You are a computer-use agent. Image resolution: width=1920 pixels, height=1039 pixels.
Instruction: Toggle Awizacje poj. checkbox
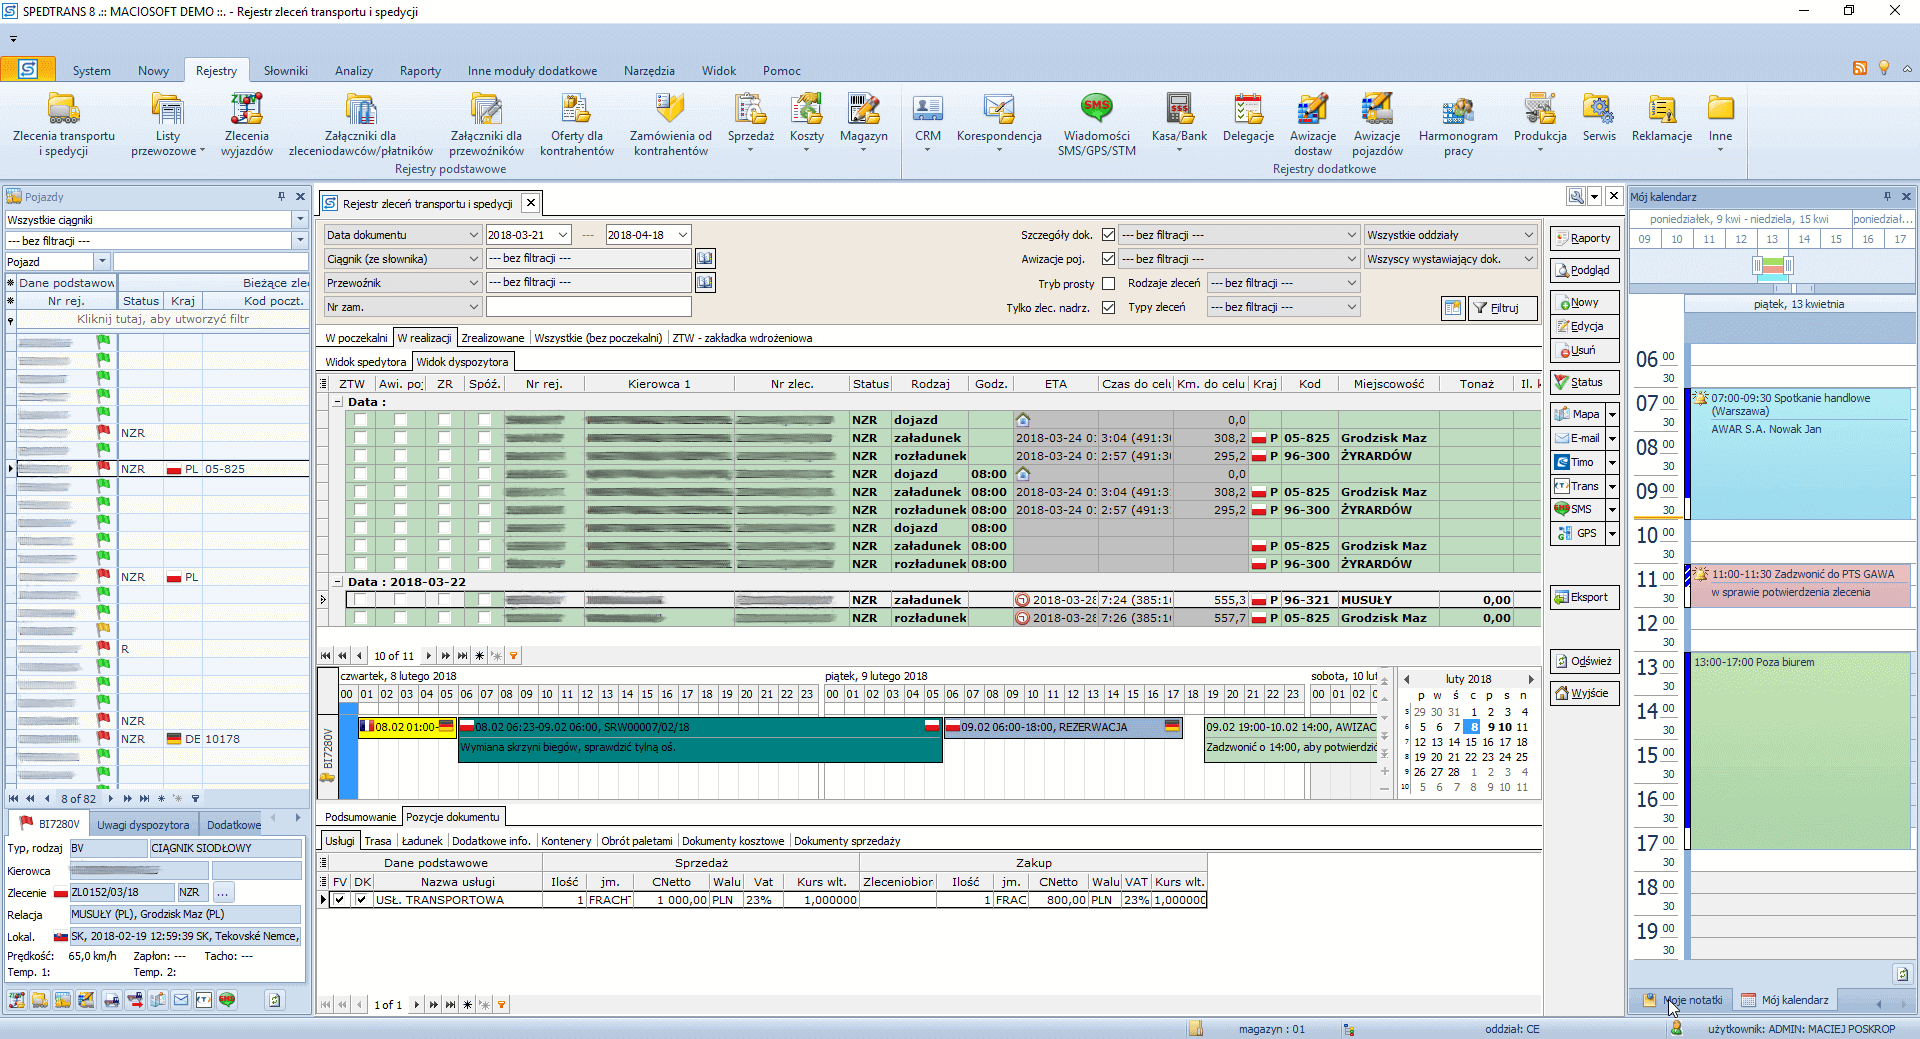(1108, 259)
